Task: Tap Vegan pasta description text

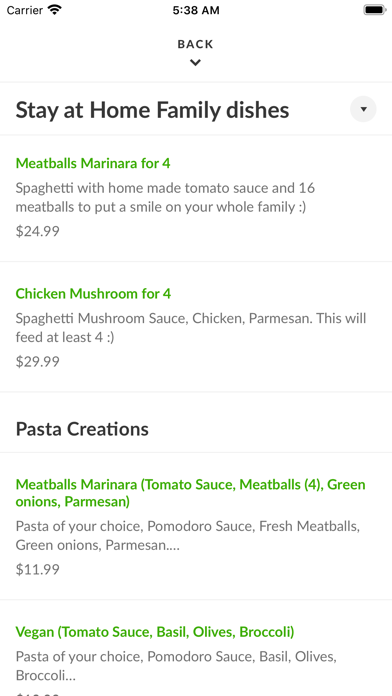Action: tap(176, 666)
